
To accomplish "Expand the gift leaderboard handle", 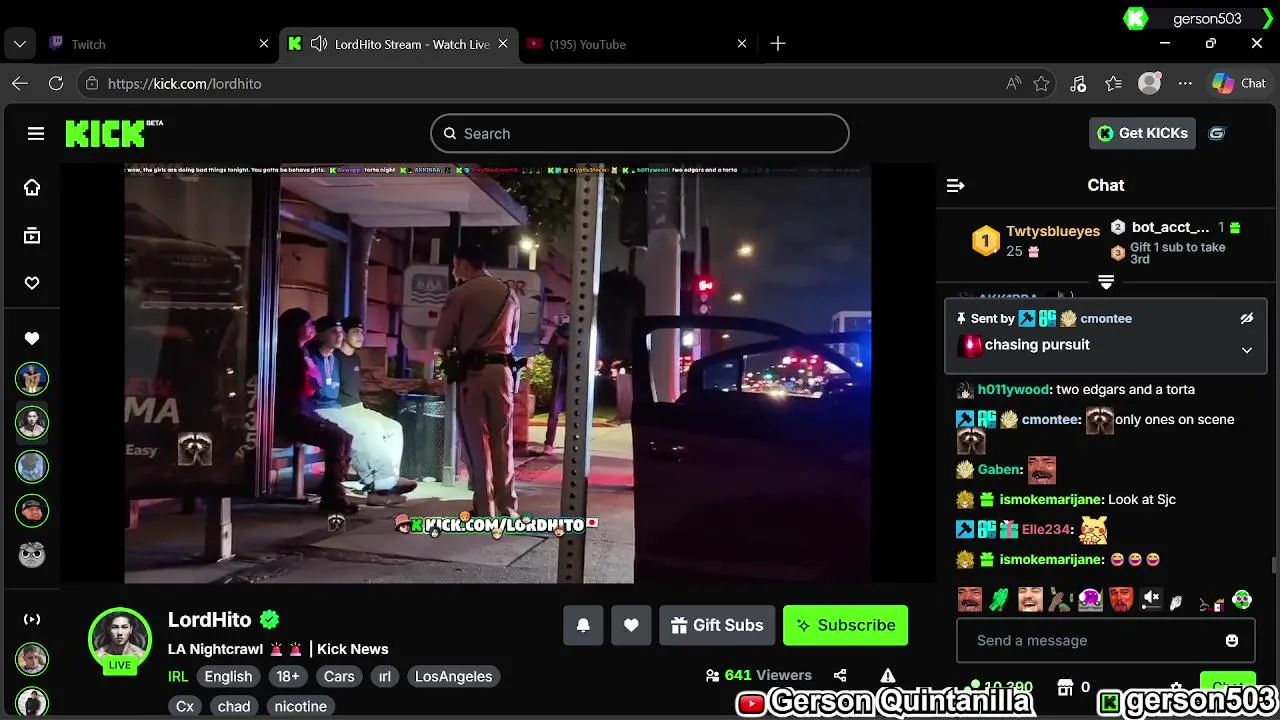I will [1106, 282].
